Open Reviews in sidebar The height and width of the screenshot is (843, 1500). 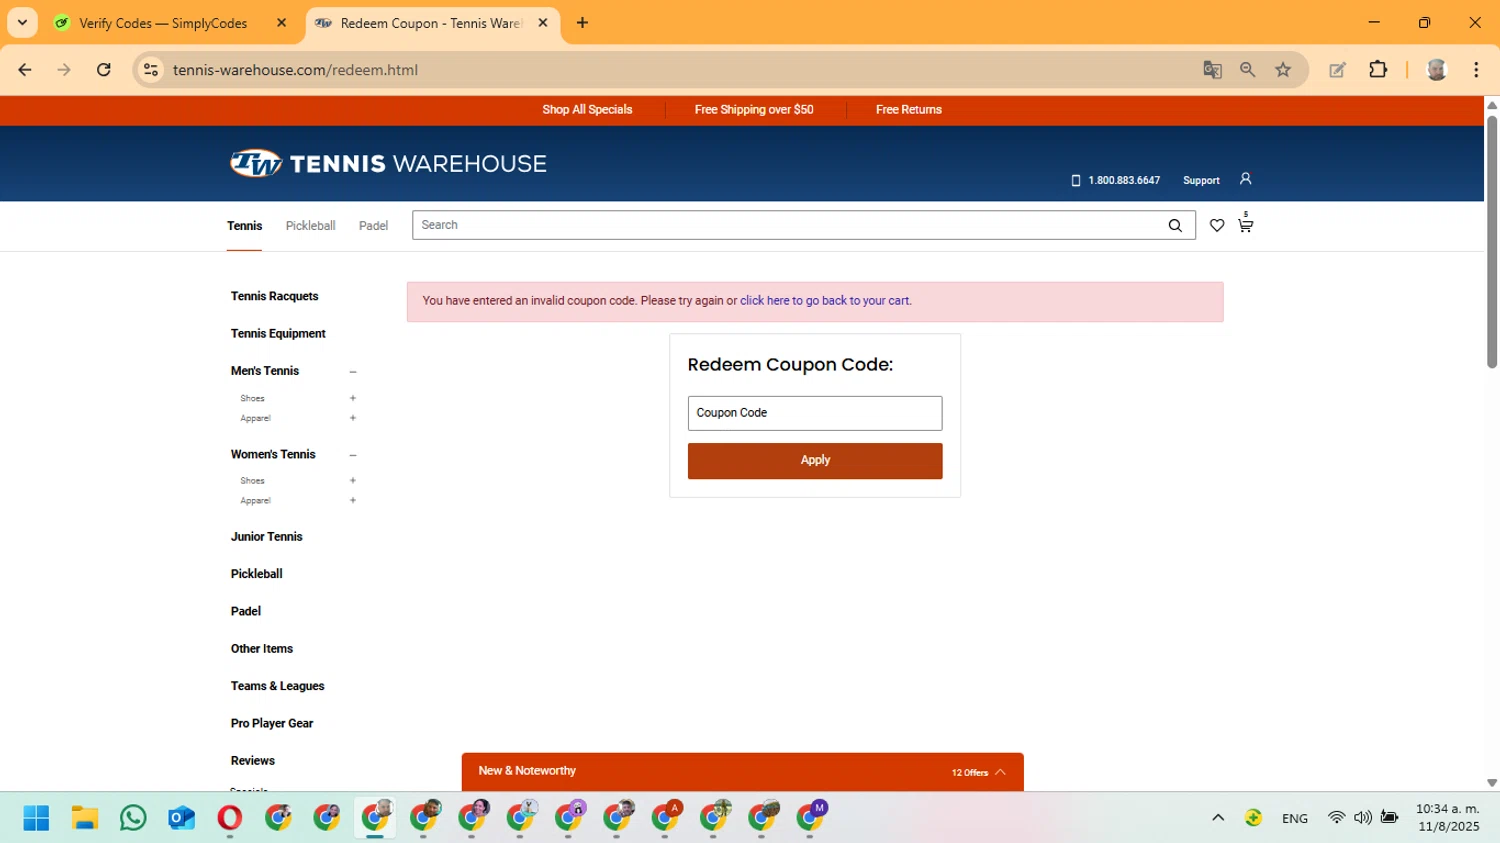[x=252, y=761]
